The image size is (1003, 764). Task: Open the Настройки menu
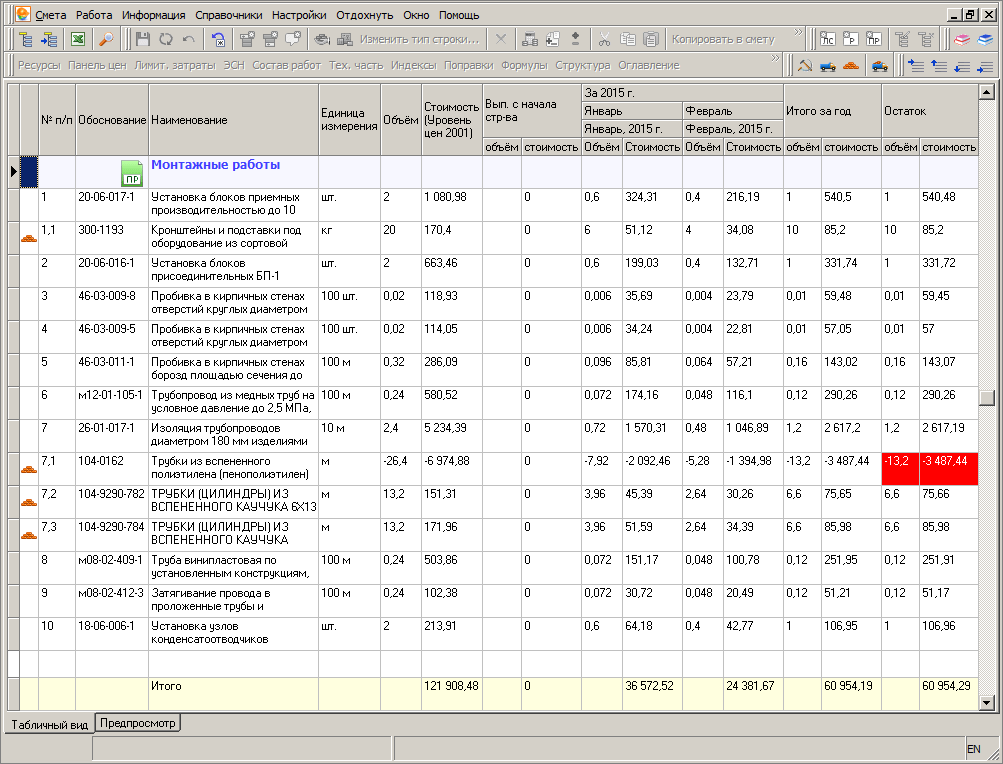point(299,15)
